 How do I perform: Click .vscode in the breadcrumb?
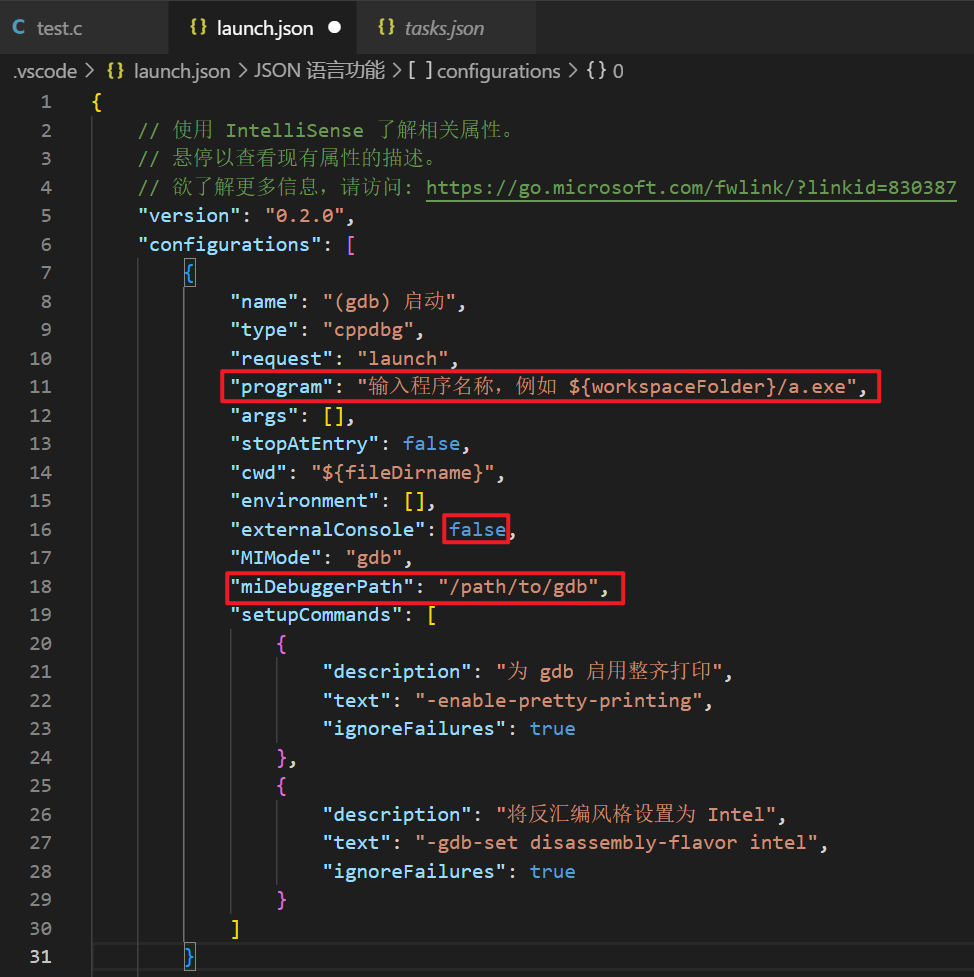45,71
